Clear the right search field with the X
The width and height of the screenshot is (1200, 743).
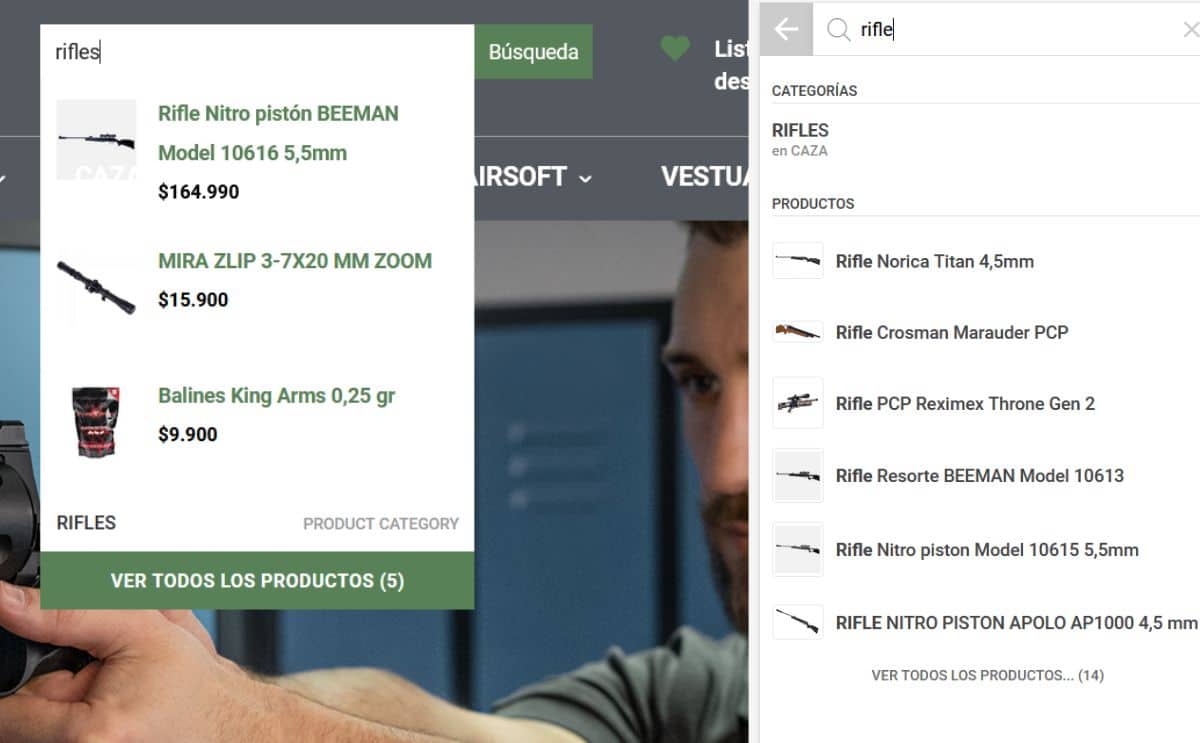coord(1190,30)
